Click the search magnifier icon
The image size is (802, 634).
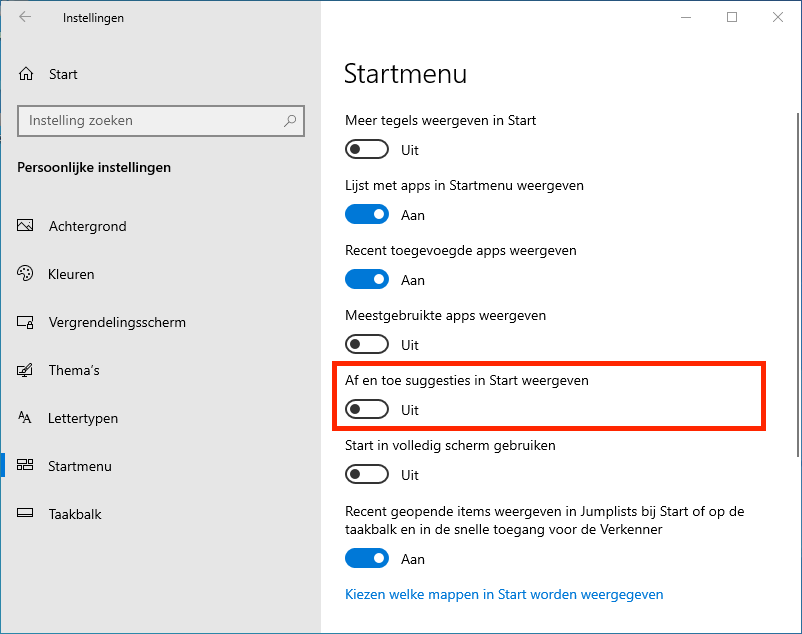coord(290,121)
